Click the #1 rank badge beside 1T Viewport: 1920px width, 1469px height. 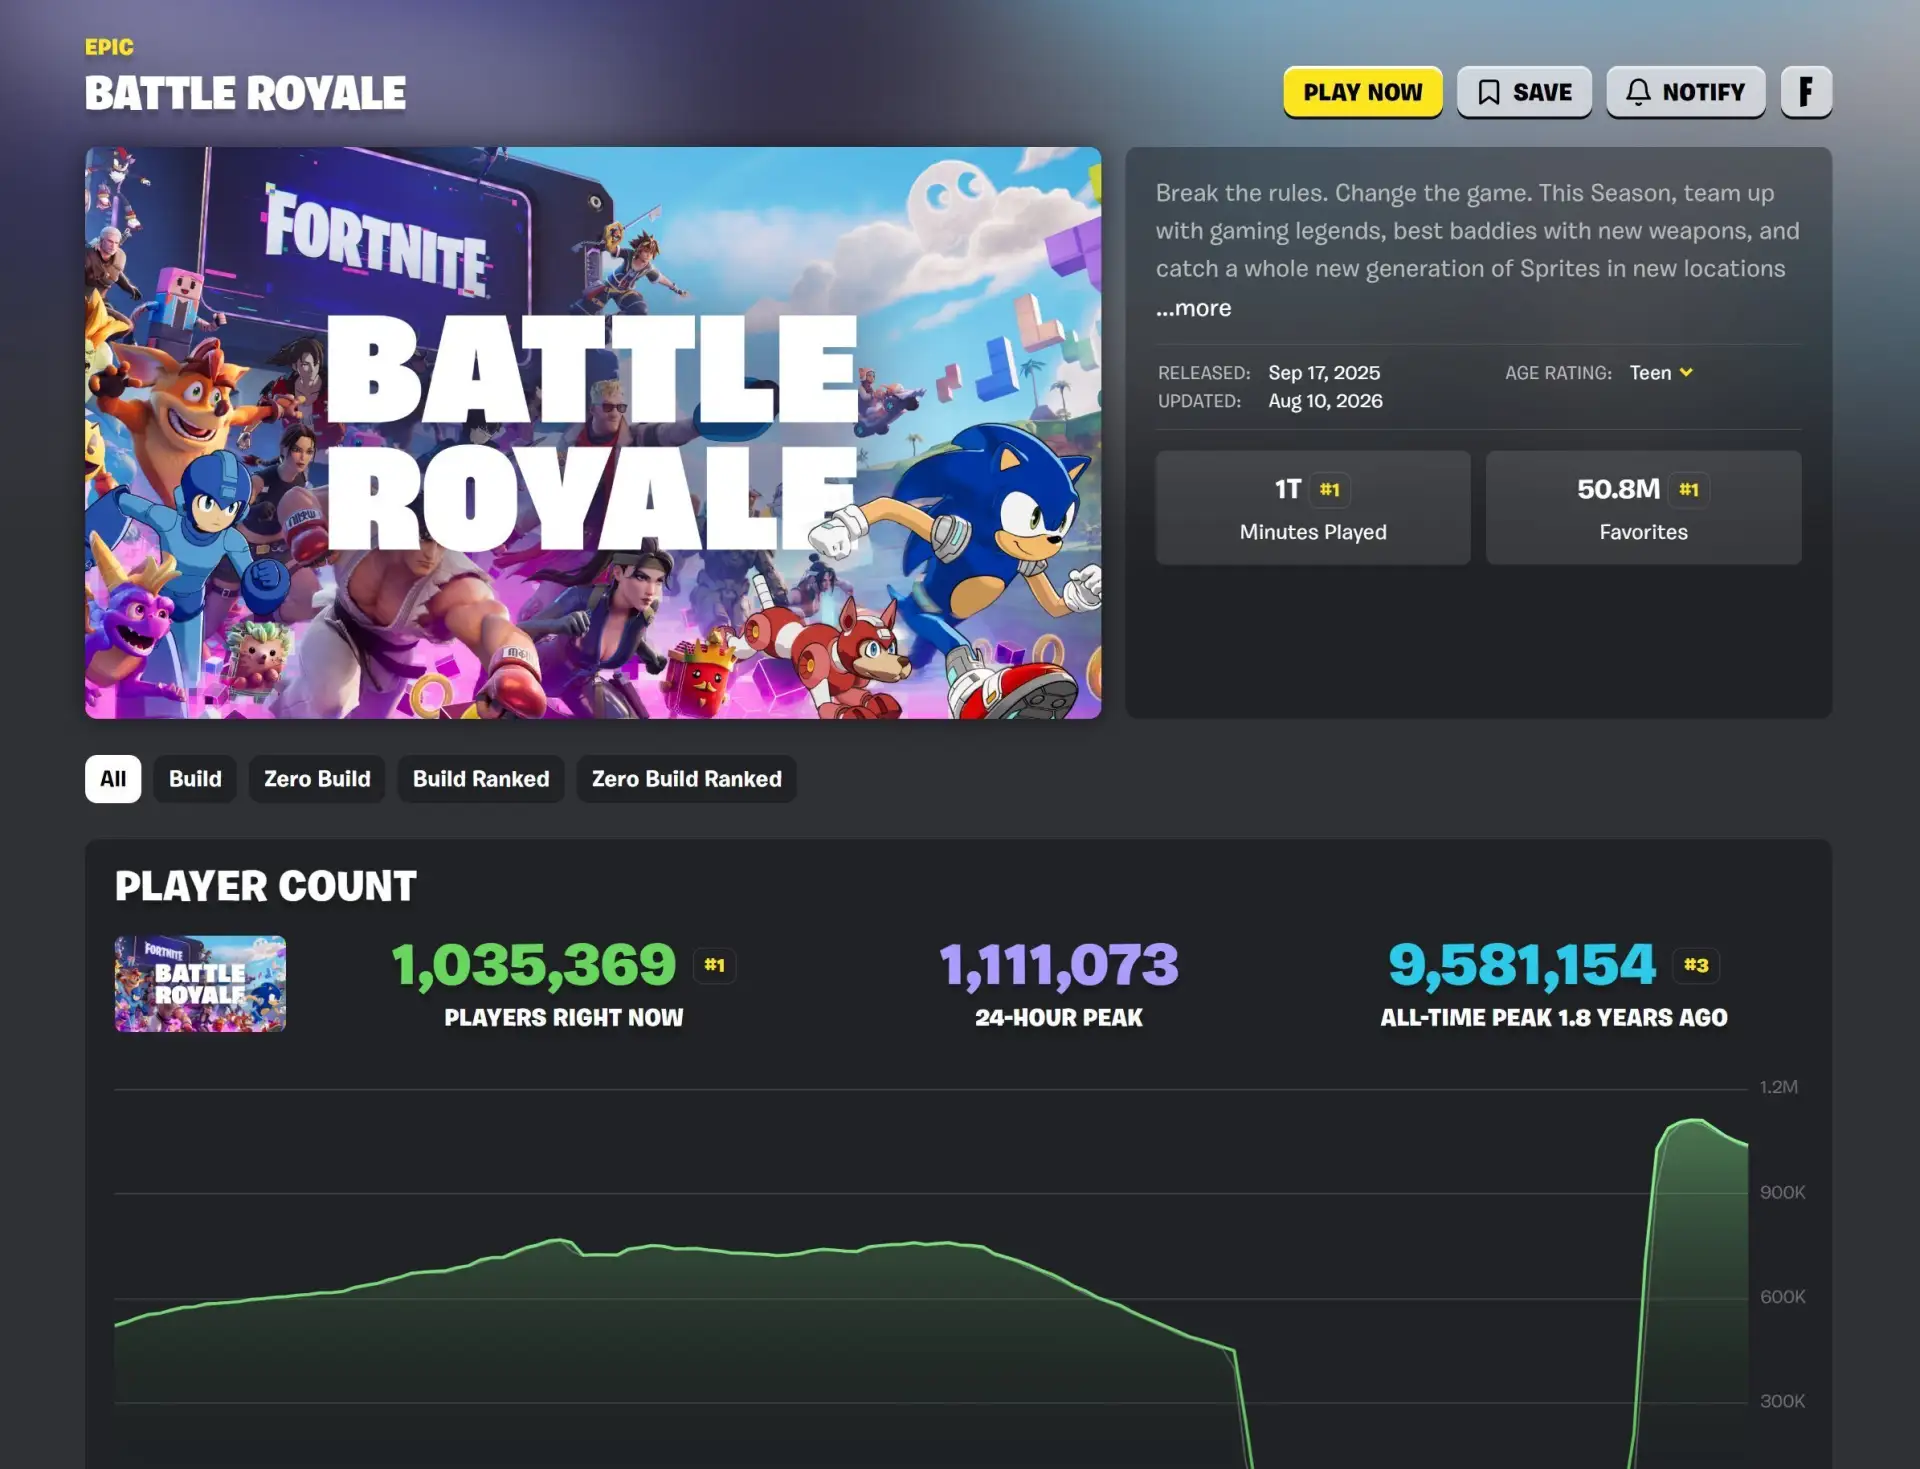(1329, 490)
